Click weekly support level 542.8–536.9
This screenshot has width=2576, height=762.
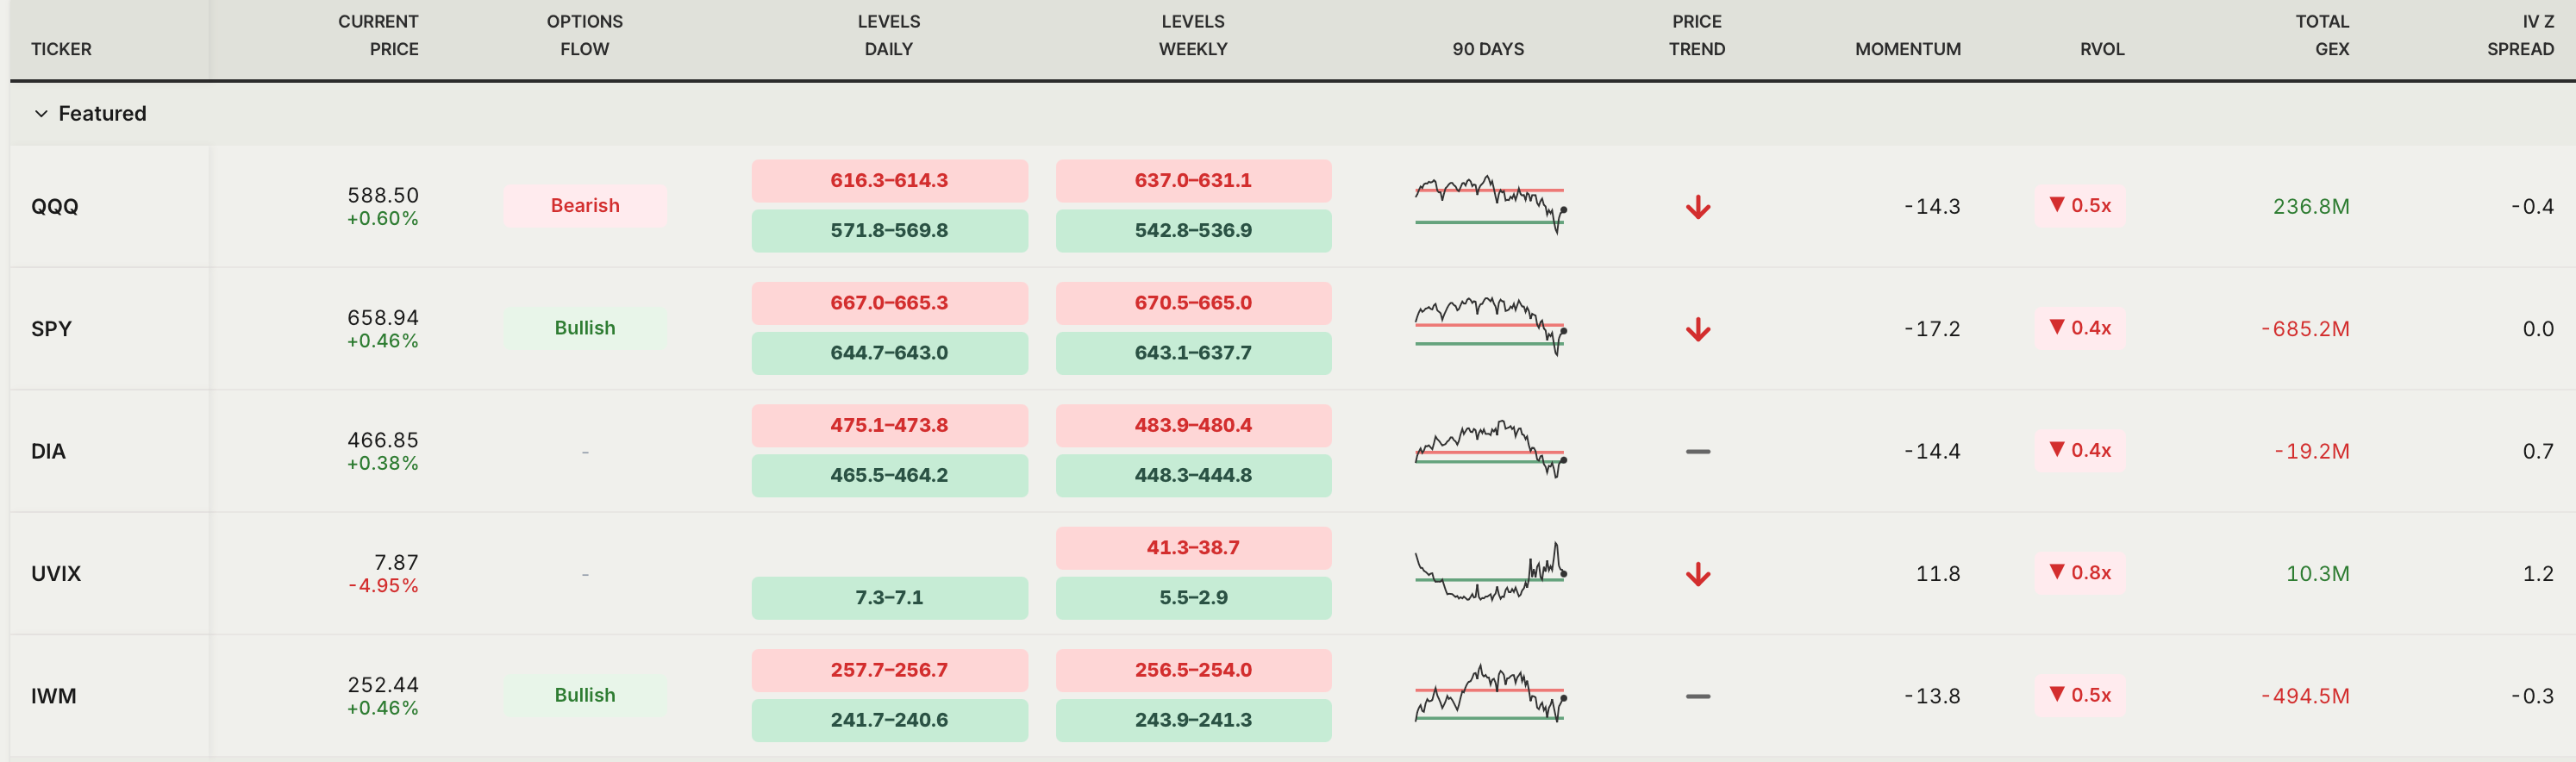click(x=1193, y=231)
